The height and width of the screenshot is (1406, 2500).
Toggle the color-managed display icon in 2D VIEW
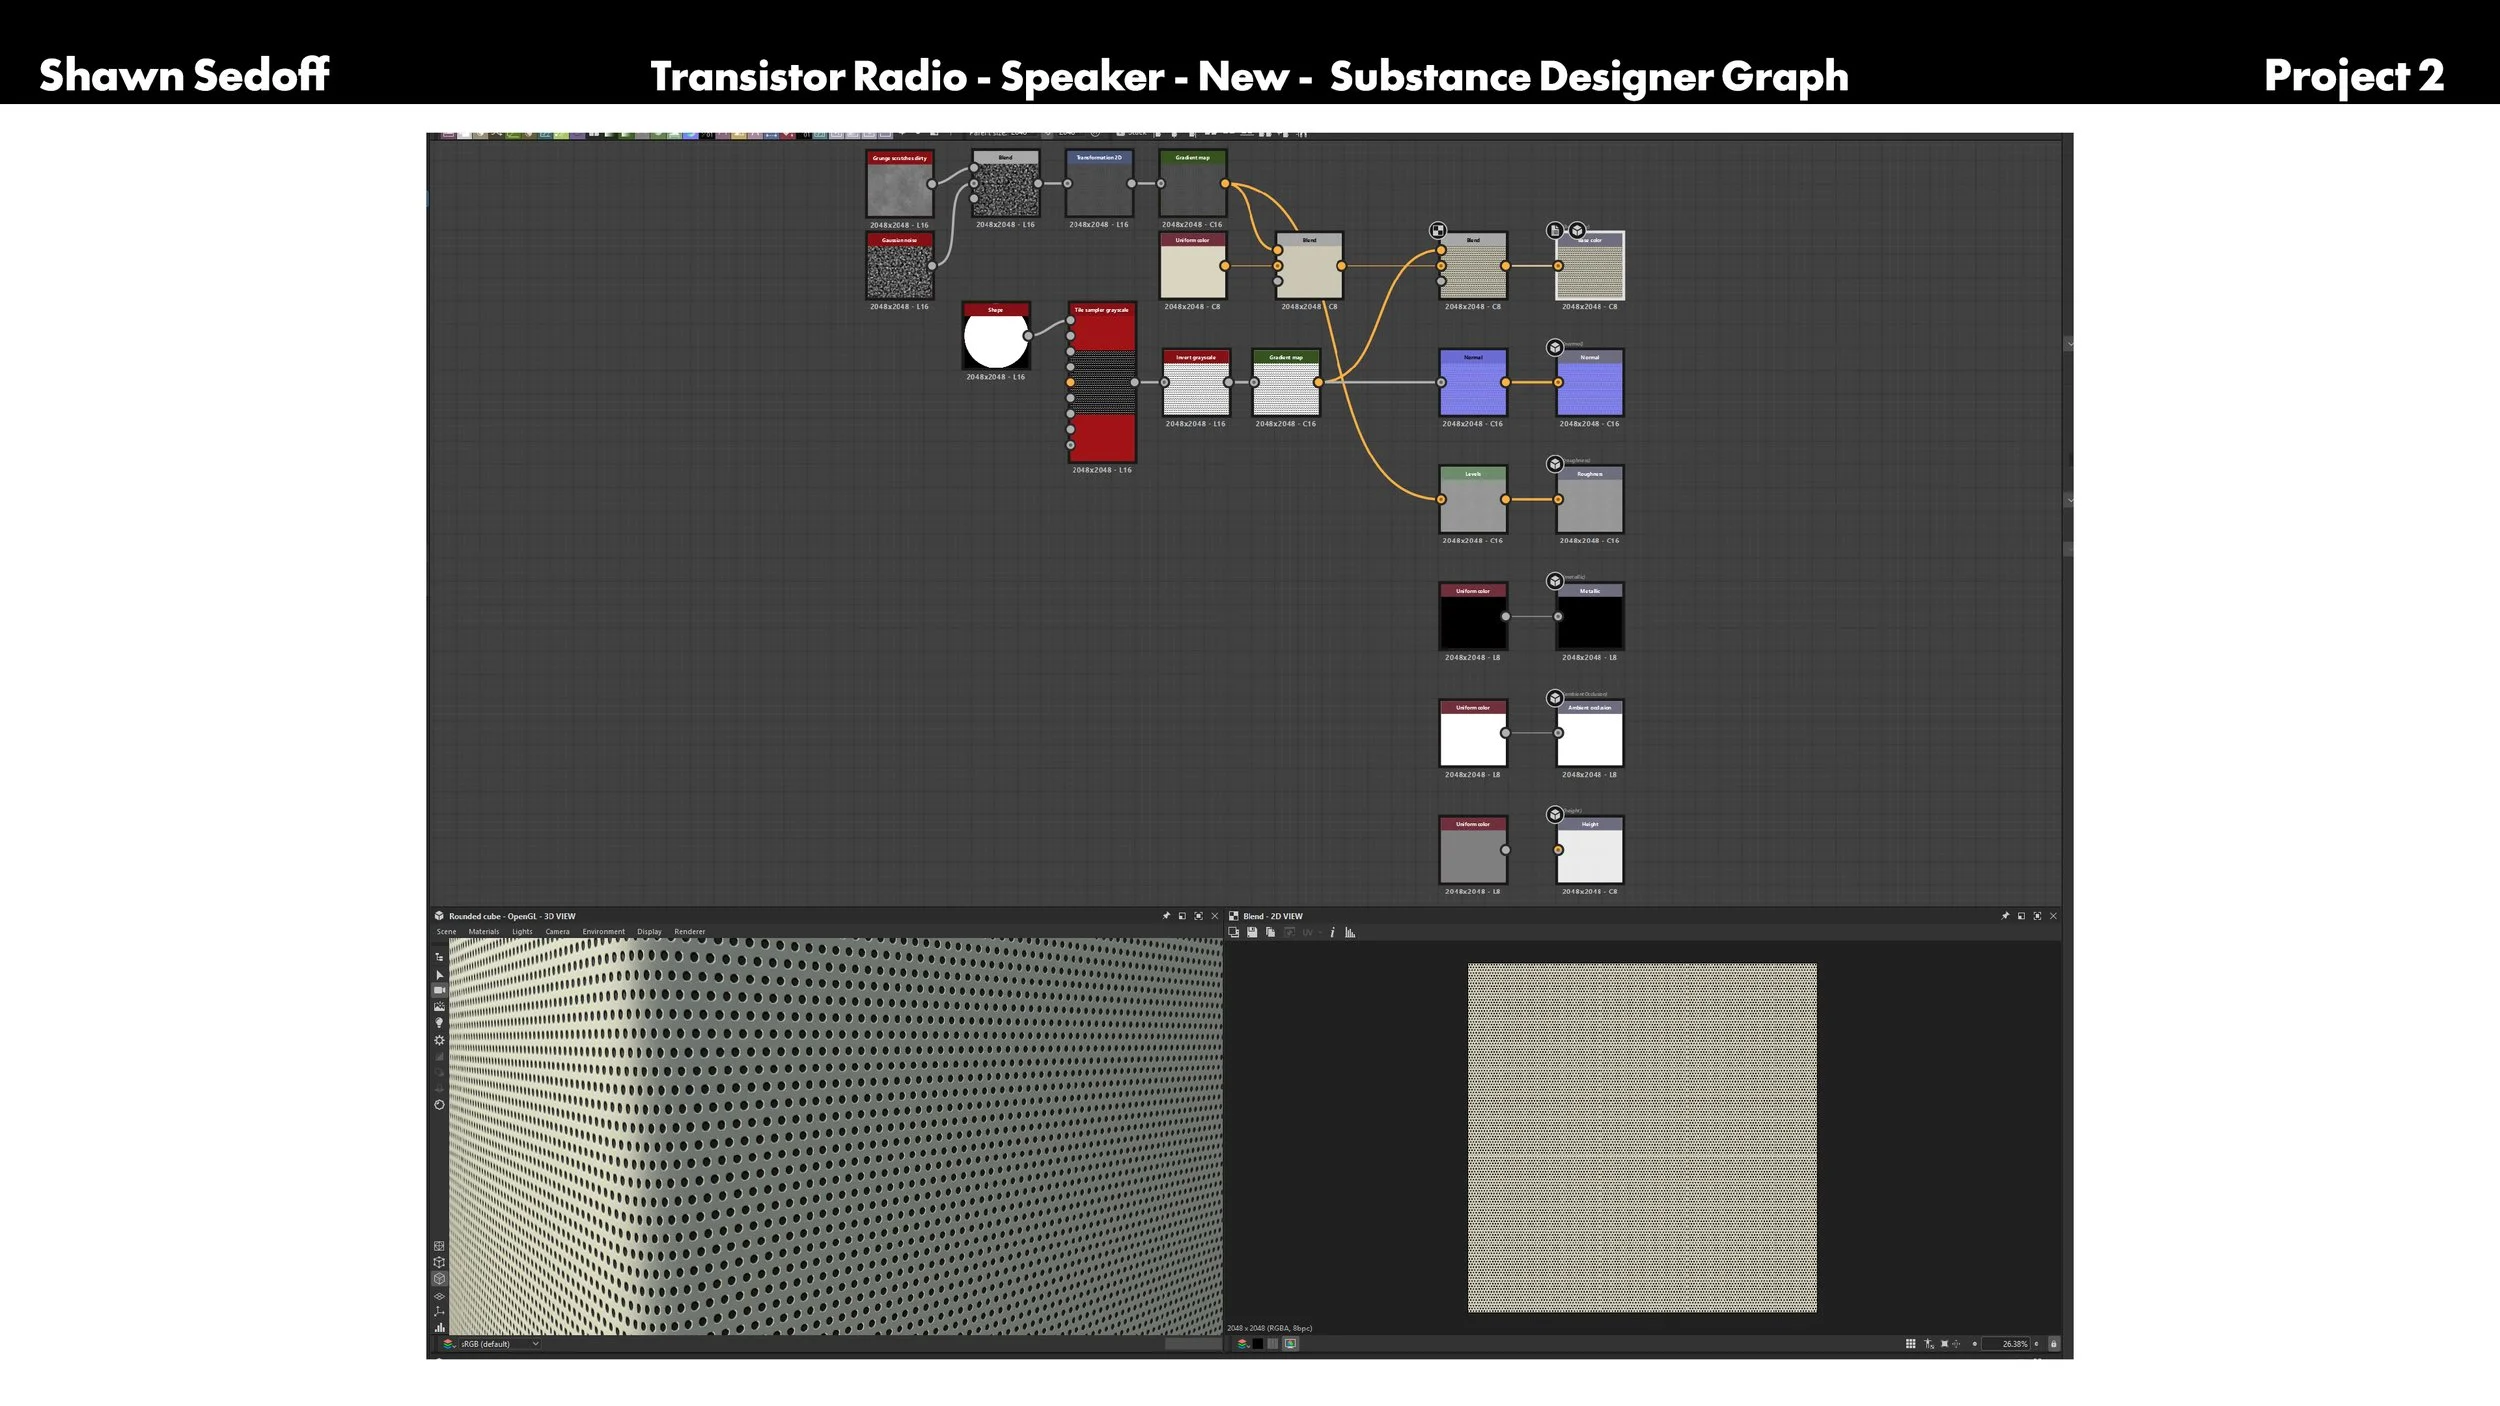click(x=1290, y=1344)
